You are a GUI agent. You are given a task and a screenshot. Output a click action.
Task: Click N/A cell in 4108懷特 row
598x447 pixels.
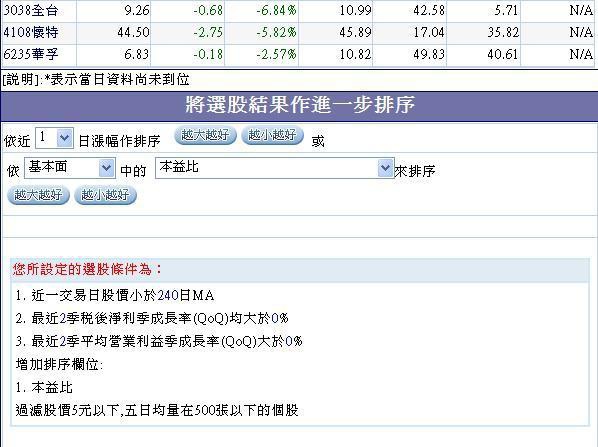tap(581, 32)
